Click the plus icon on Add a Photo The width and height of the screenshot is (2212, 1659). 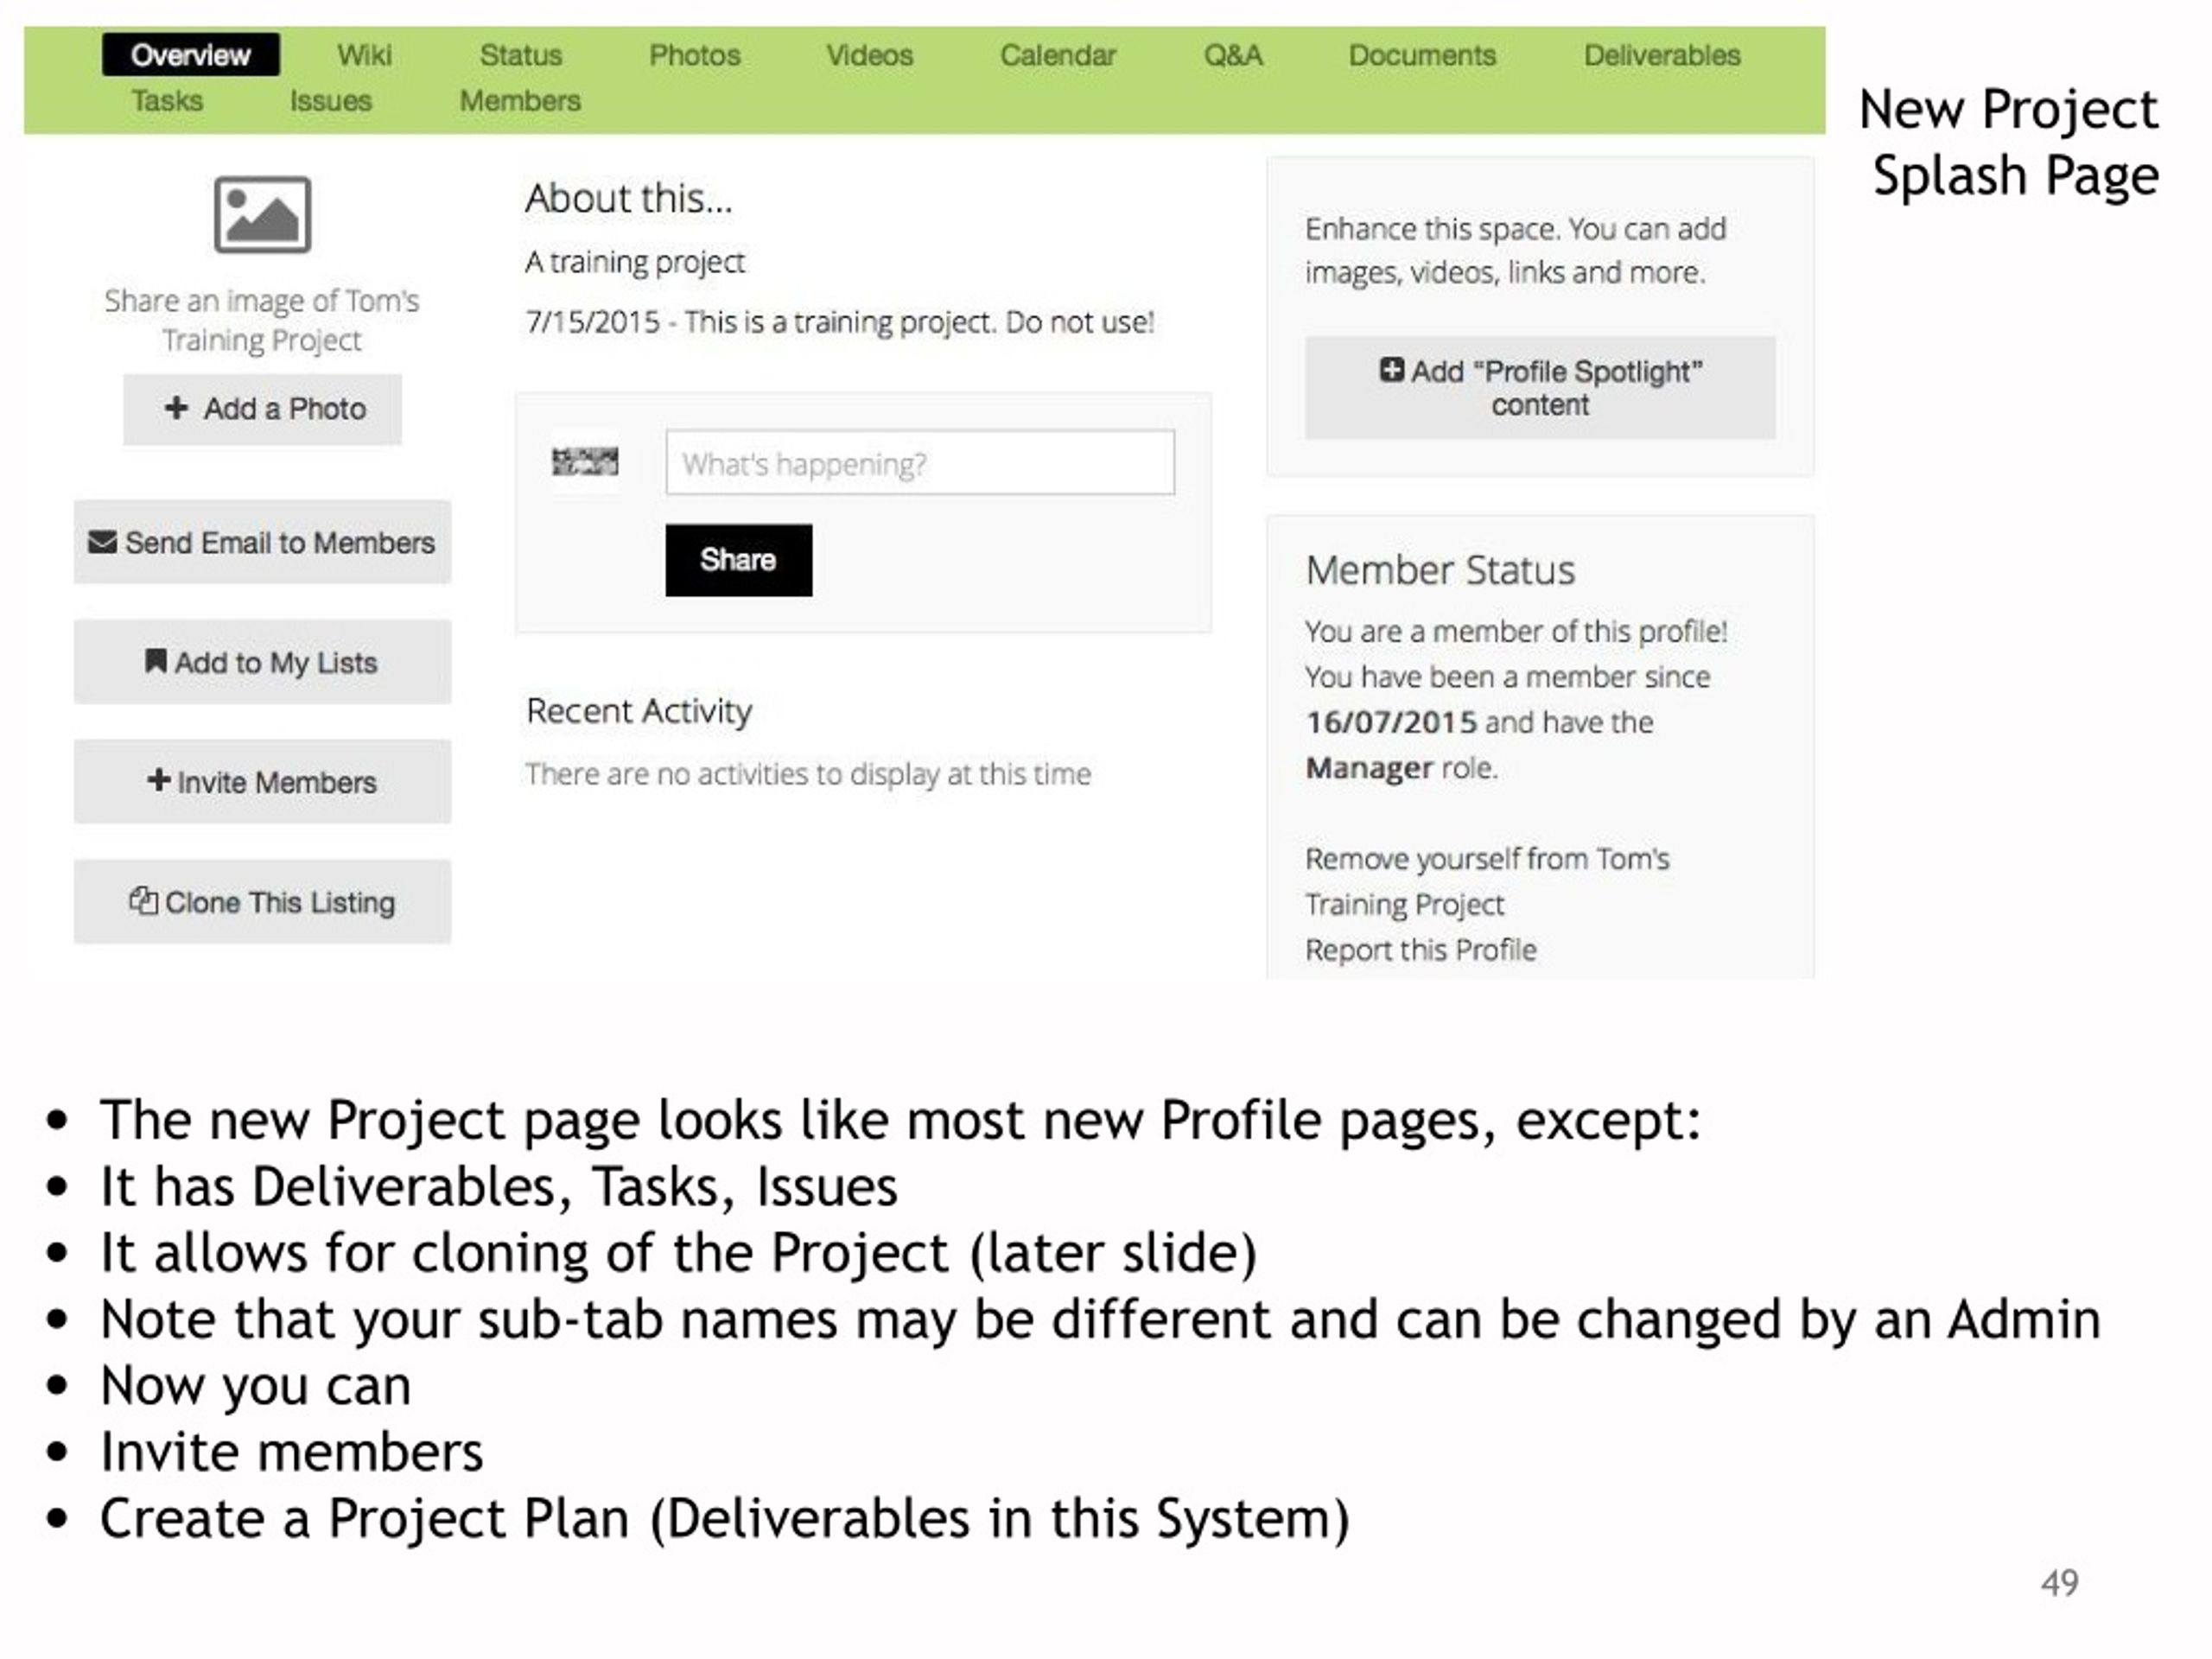click(x=176, y=408)
